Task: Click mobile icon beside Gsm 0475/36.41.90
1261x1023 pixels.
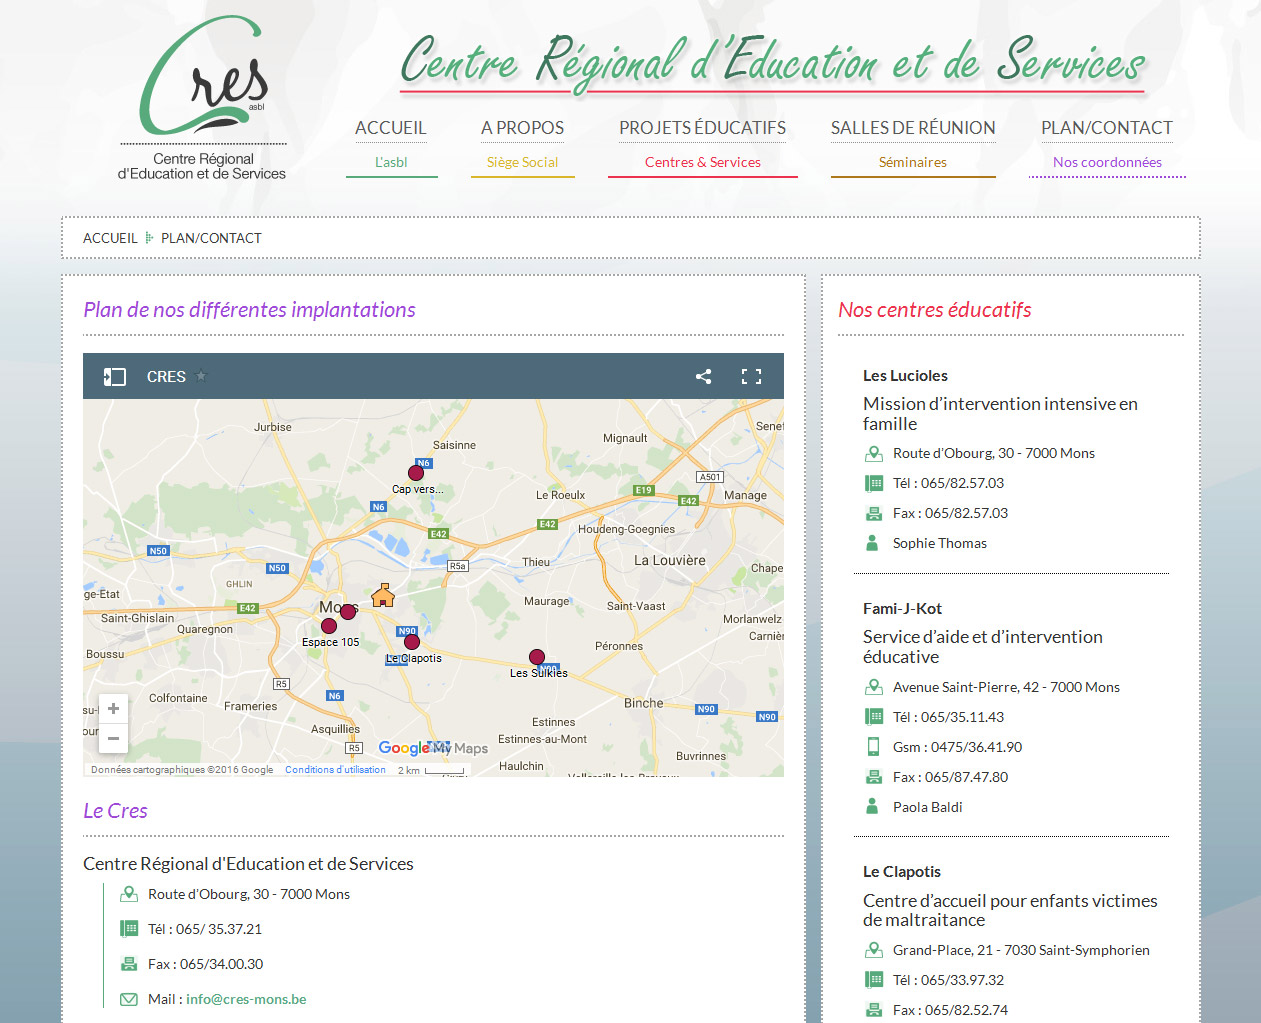Action: coord(873,747)
